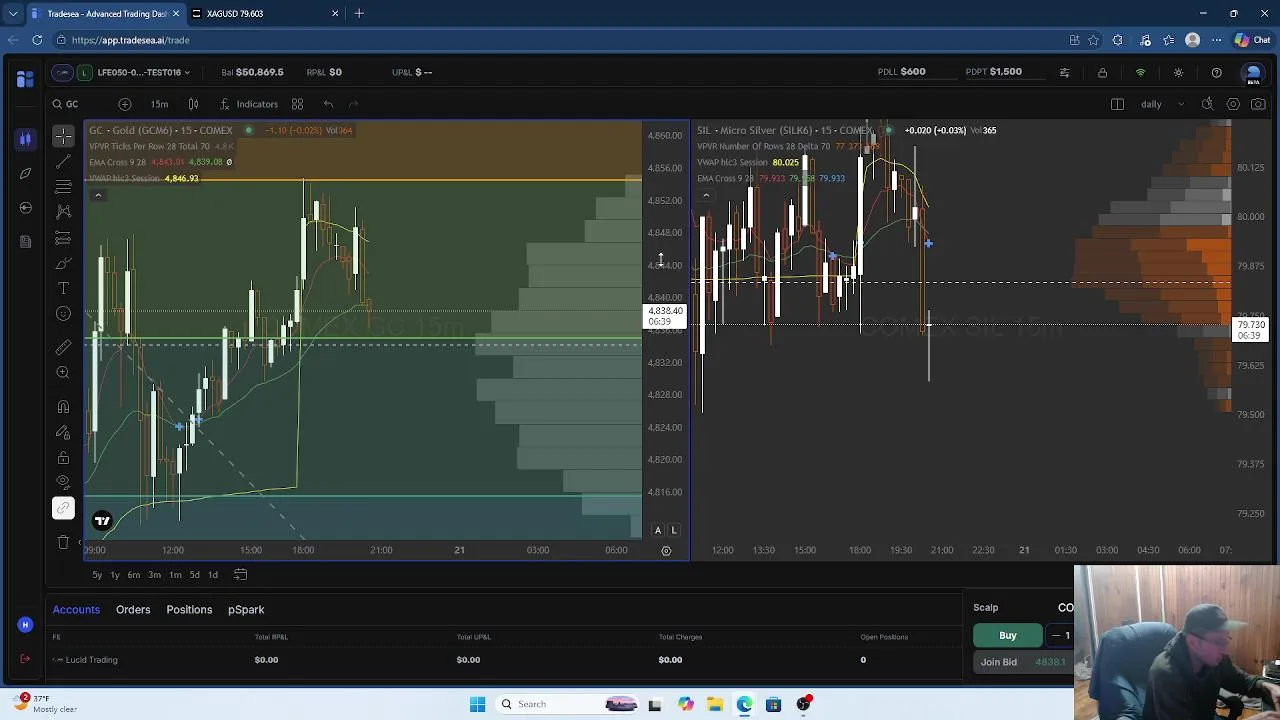Open the emoji icons tool

[63, 314]
